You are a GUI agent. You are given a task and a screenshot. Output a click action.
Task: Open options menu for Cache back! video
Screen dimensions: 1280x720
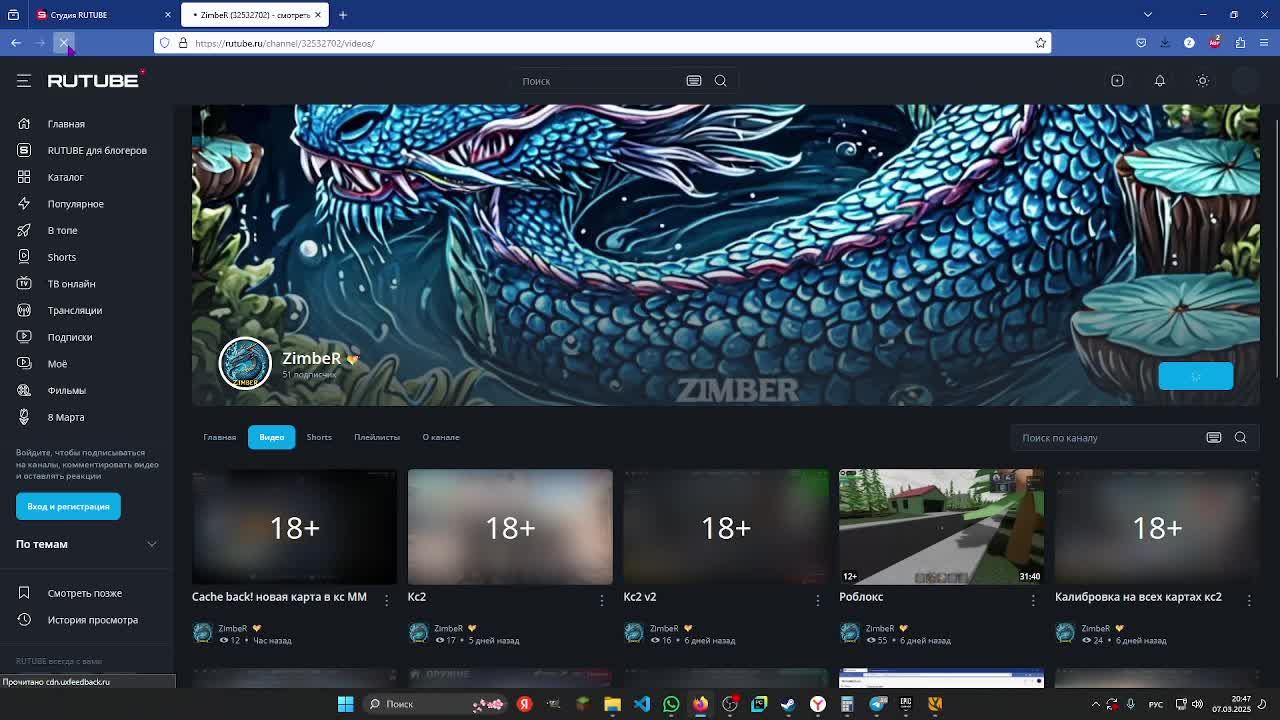pyautogui.click(x=386, y=600)
